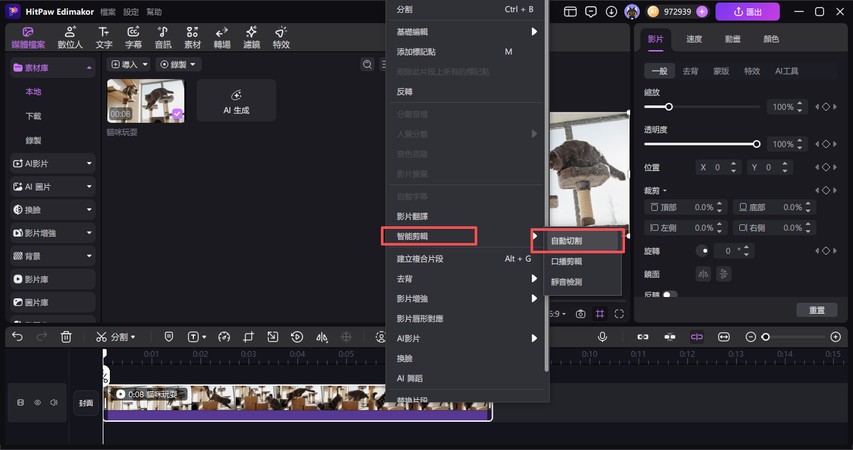
Task: Open the message feedback icon in title bar
Action: click(x=591, y=11)
